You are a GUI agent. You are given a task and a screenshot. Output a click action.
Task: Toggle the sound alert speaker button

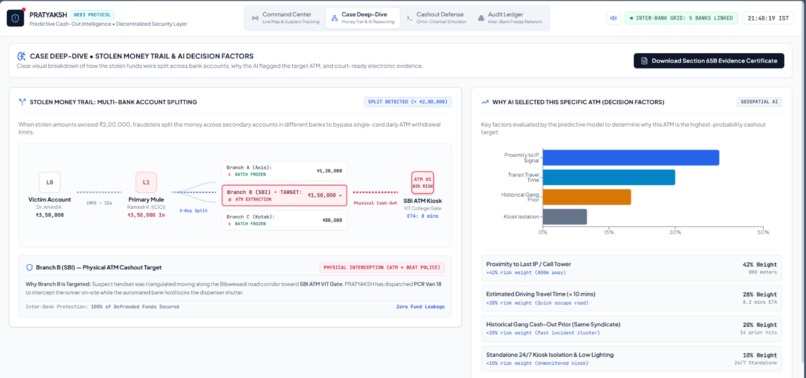[x=613, y=18]
